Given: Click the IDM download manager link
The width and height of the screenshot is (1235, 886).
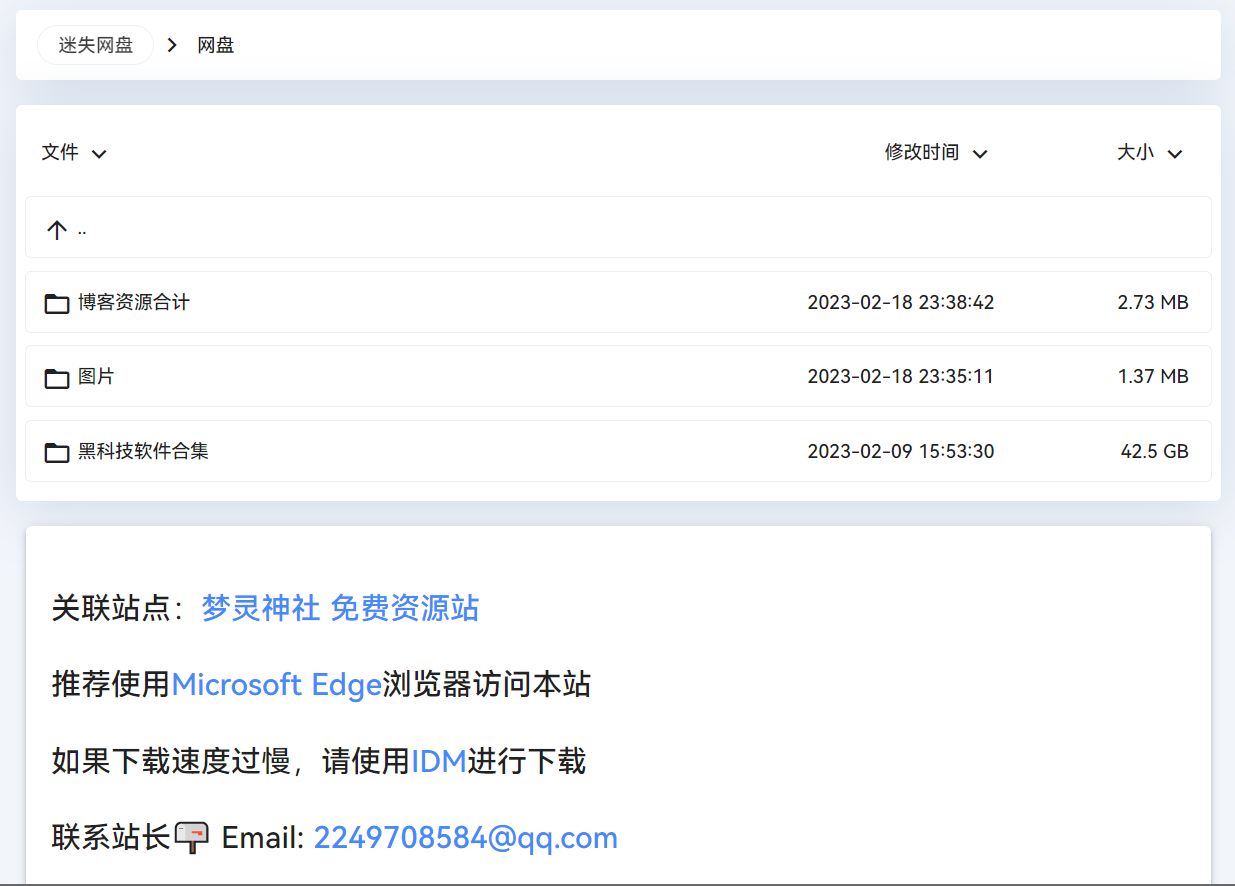Looking at the screenshot, I should click(438, 762).
